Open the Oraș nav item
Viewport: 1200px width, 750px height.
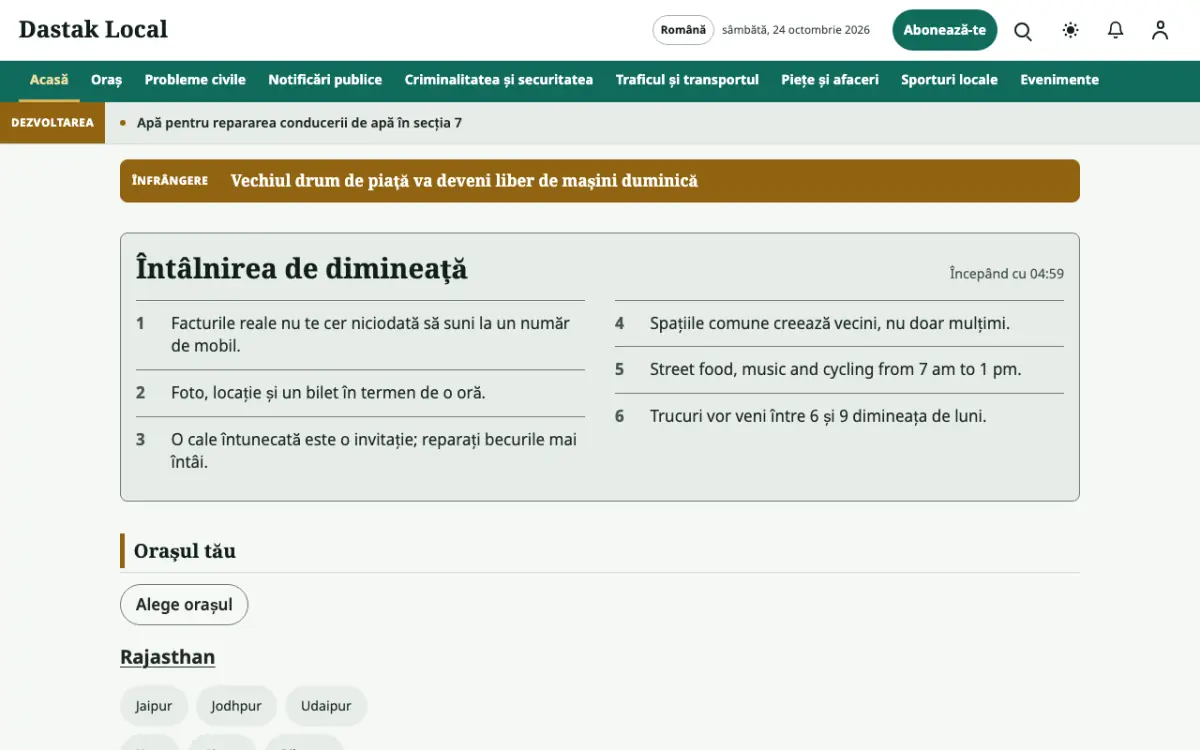coord(106,80)
